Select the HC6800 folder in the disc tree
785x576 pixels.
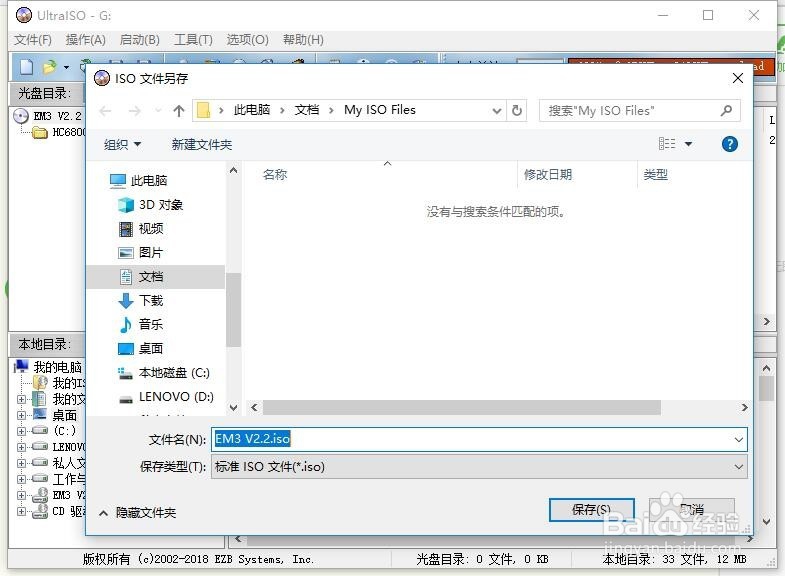pyautogui.click(x=59, y=132)
